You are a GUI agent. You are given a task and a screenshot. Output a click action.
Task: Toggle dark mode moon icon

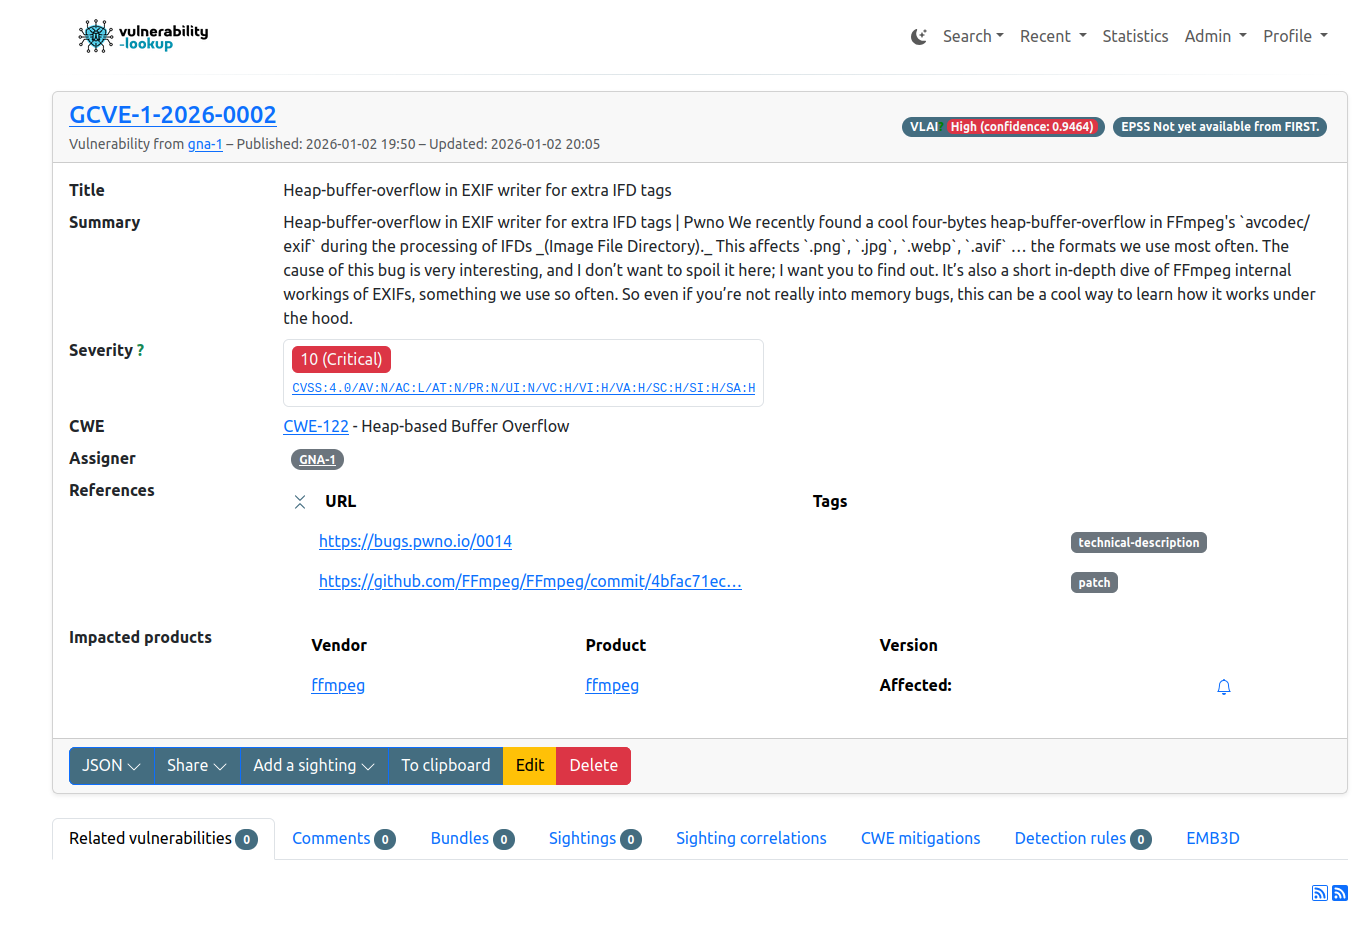coord(918,37)
